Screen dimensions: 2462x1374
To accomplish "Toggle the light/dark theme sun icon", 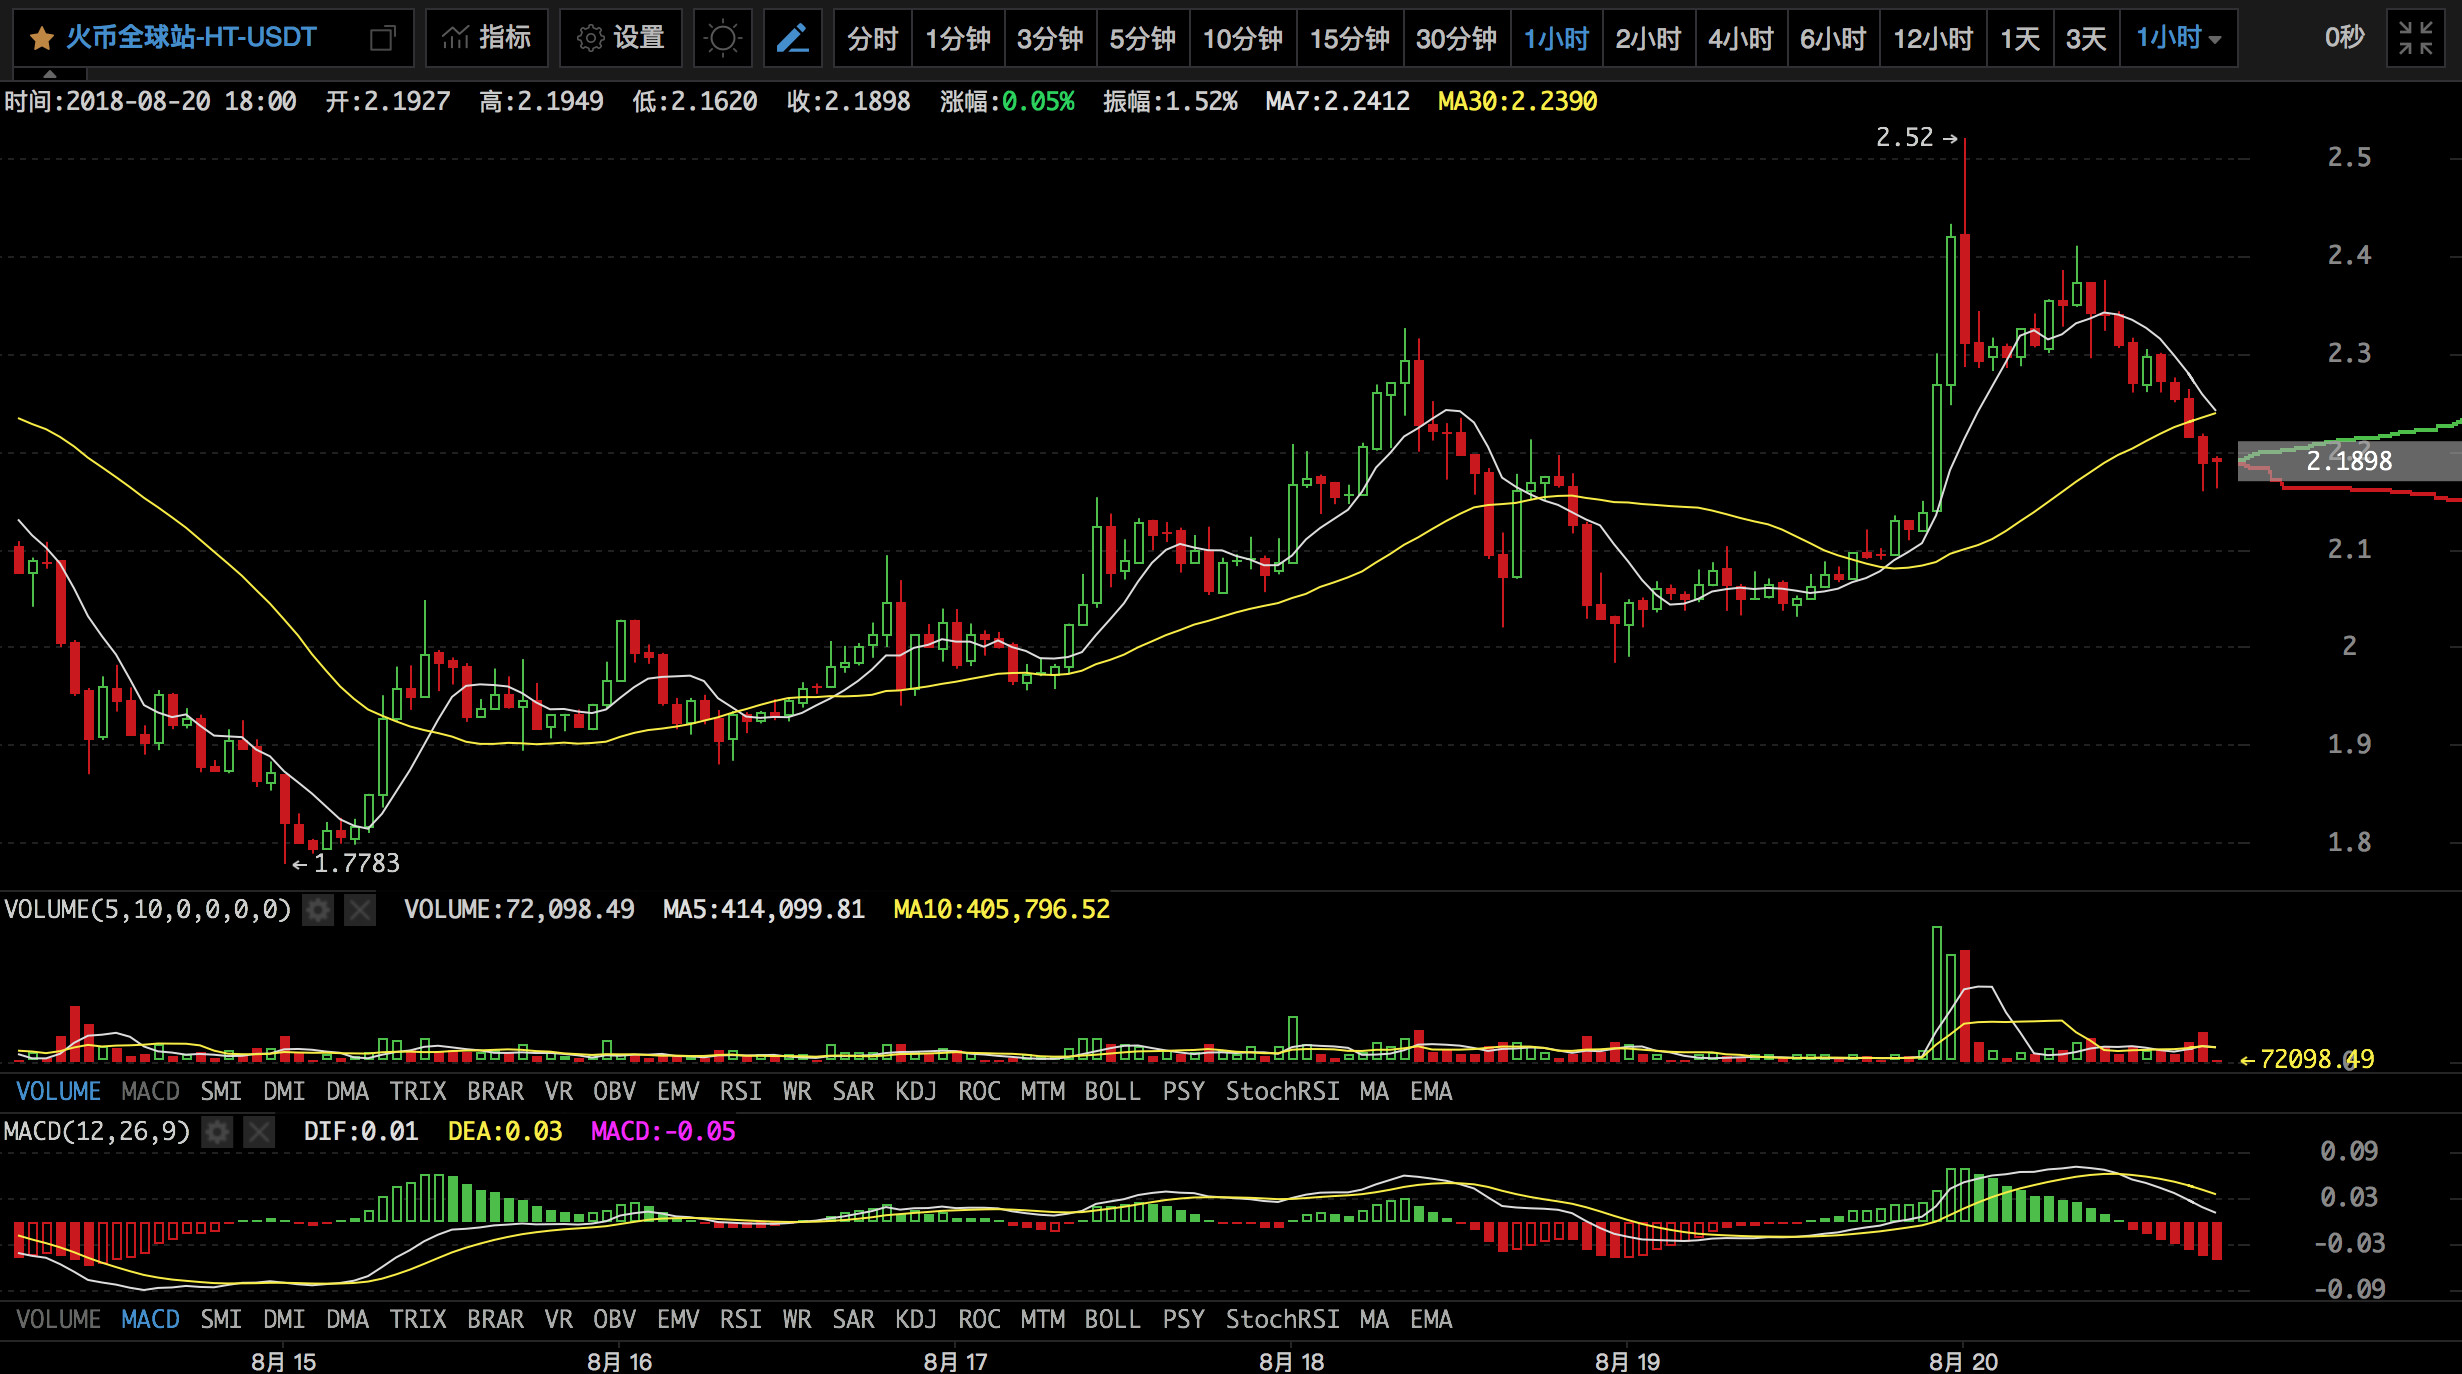I will point(722,39).
